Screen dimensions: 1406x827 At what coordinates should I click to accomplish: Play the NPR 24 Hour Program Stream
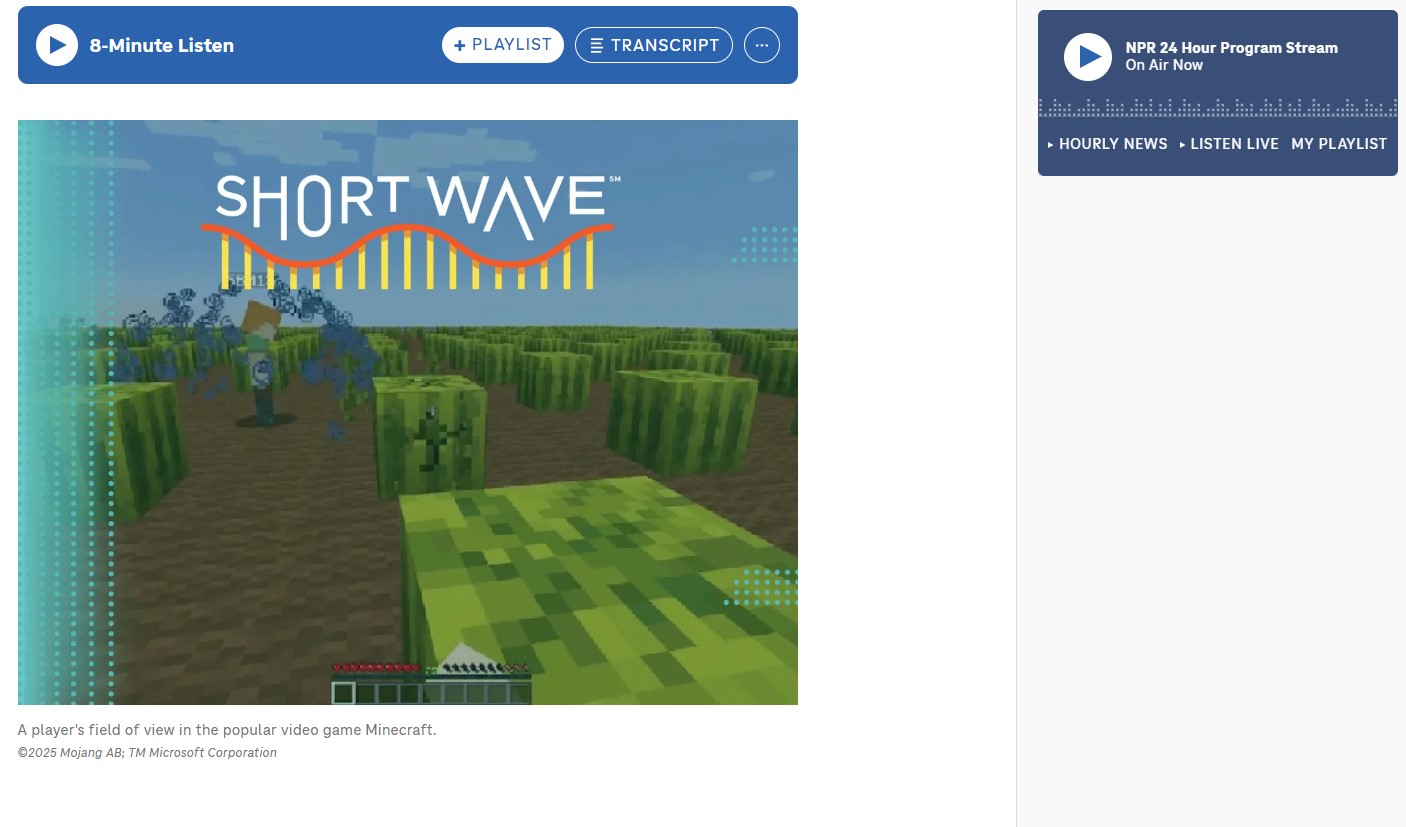pos(1088,57)
